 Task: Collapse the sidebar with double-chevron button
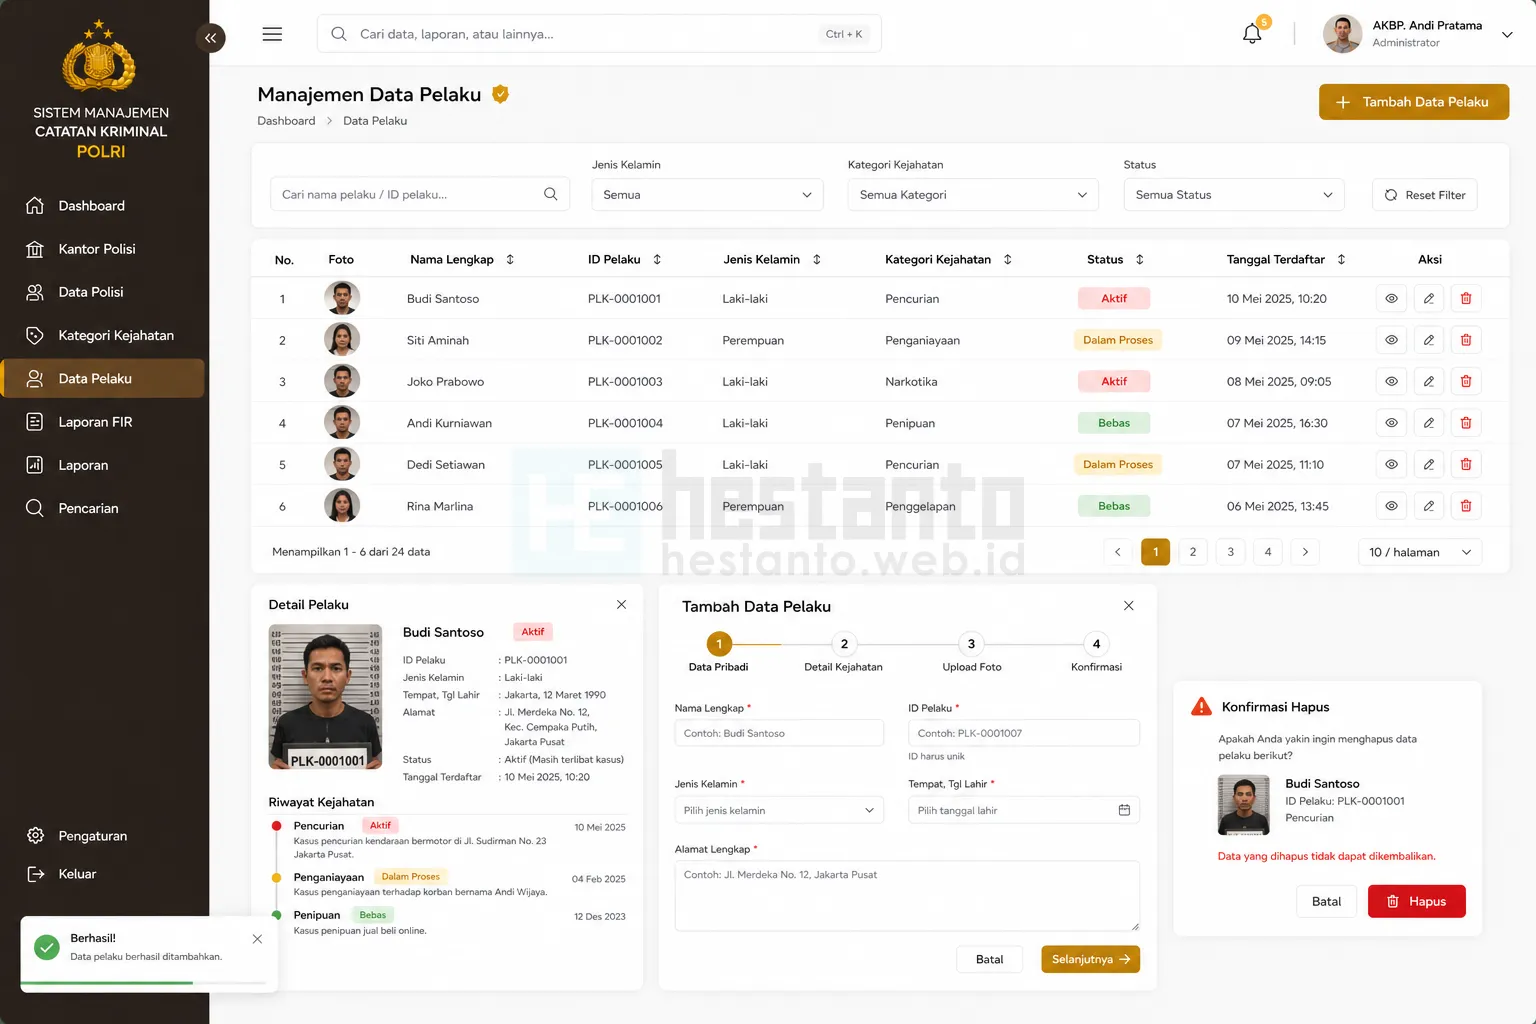pyautogui.click(x=210, y=38)
